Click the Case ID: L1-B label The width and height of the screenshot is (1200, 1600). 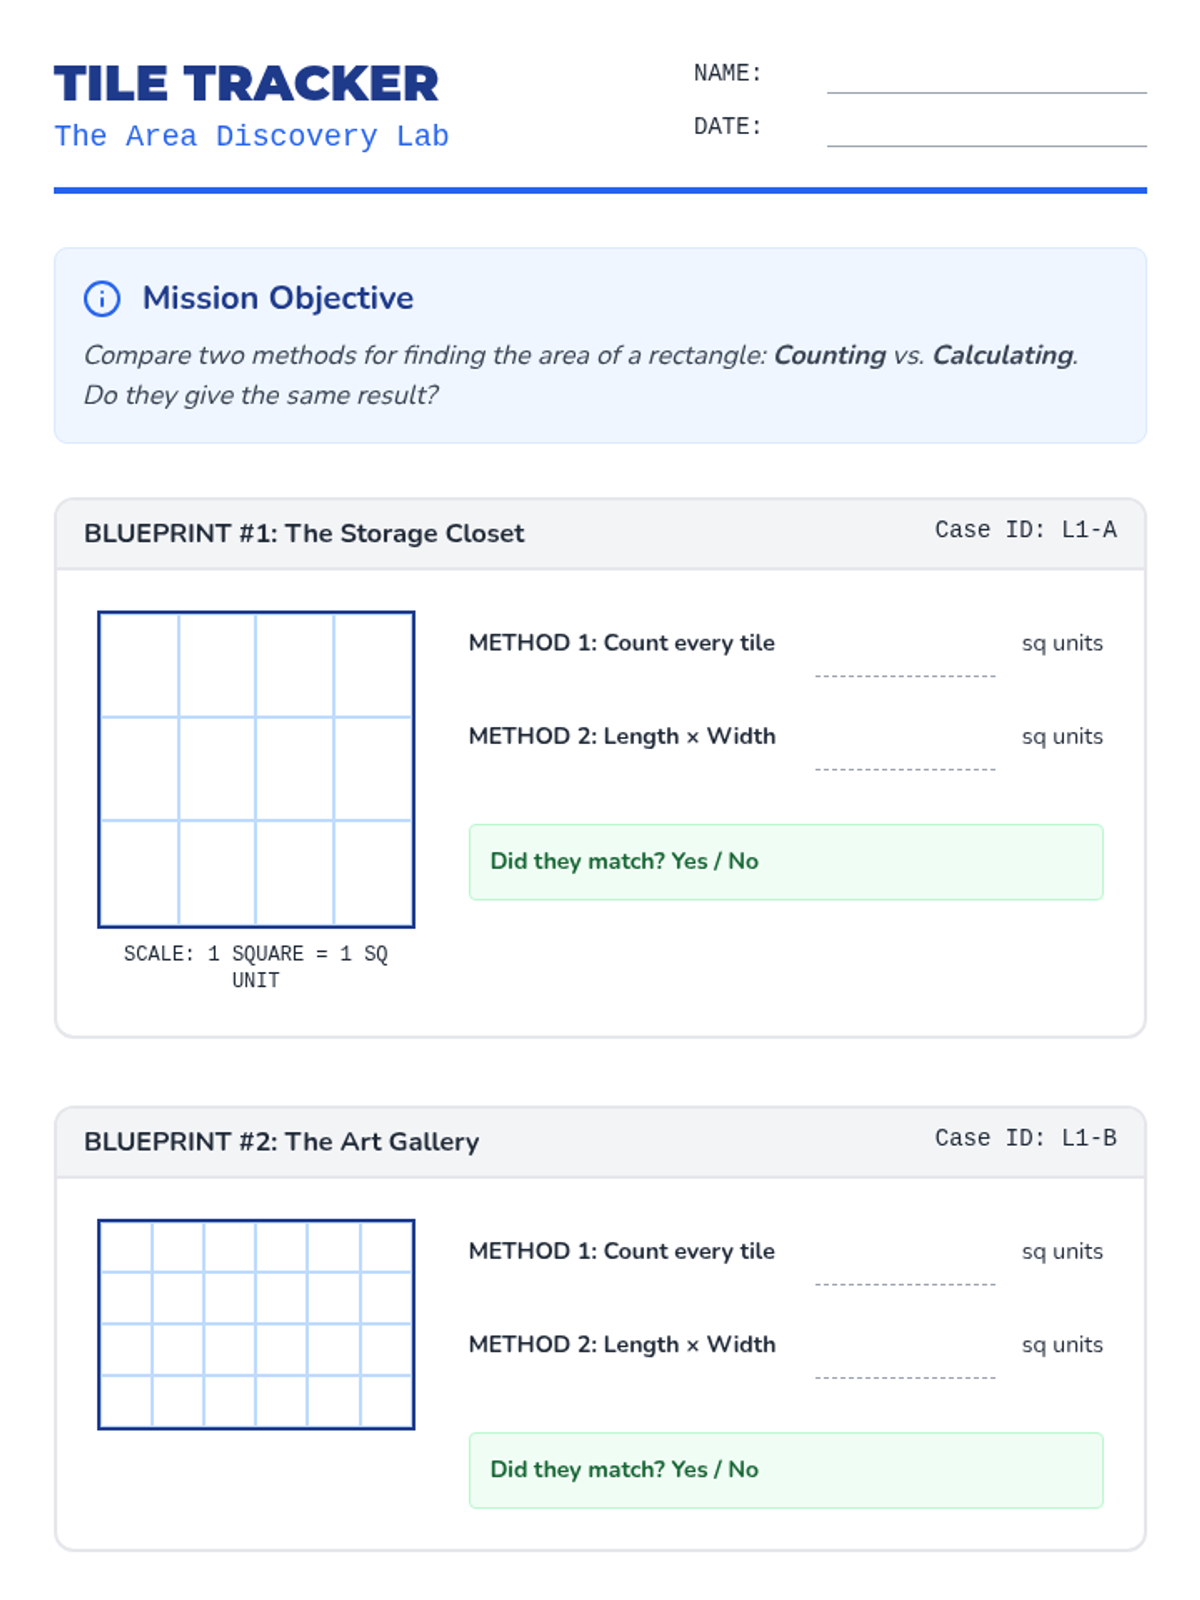[1025, 1138]
